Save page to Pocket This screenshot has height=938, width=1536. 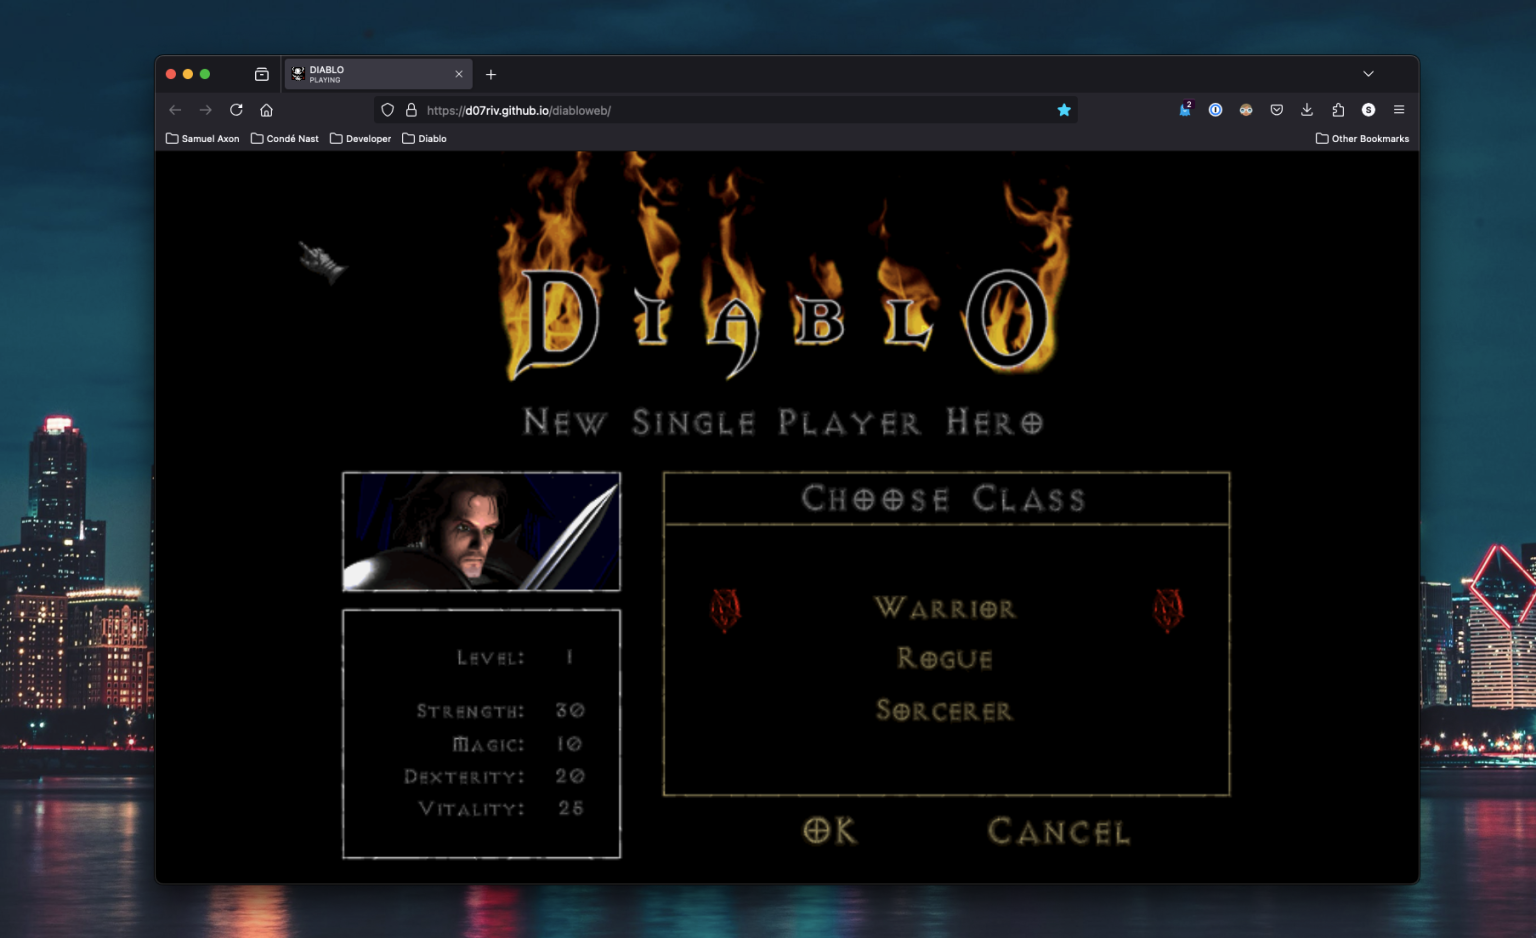point(1277,110)
